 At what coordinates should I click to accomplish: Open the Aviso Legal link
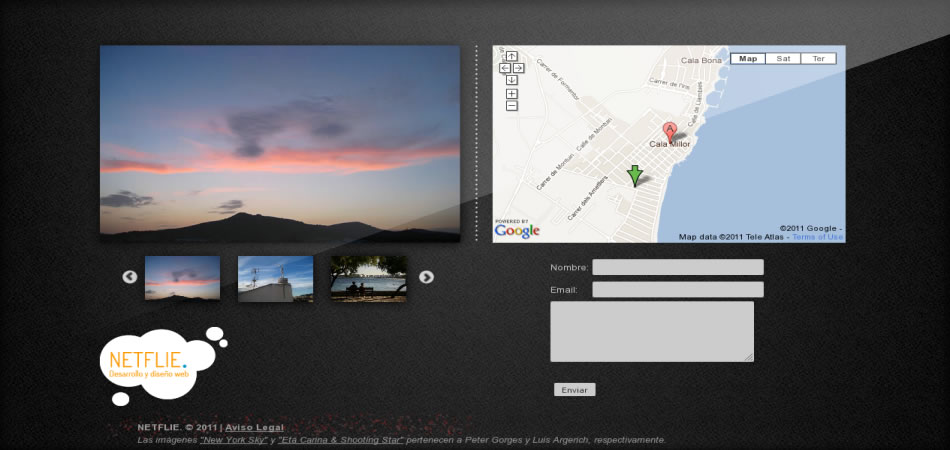[x=254, y=427]
